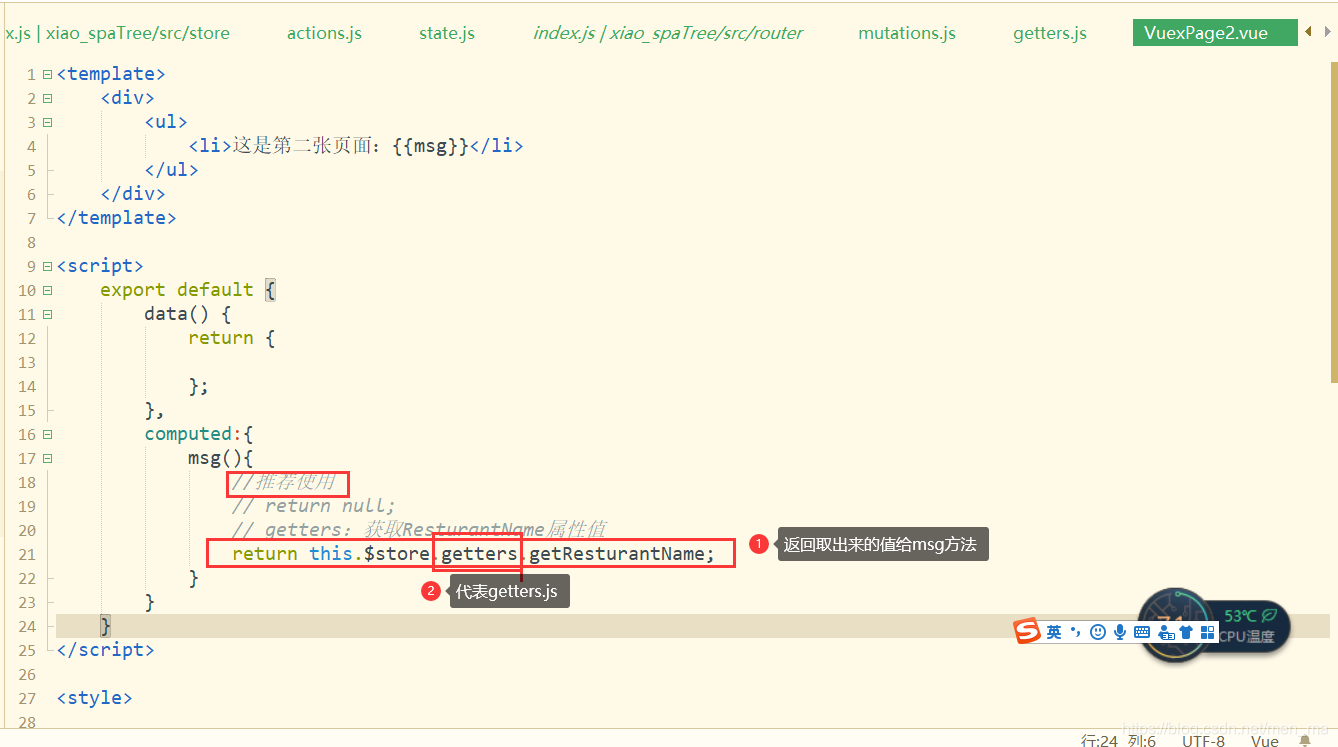Toggle the Sogou 英 language mode

pos(1054,632)
